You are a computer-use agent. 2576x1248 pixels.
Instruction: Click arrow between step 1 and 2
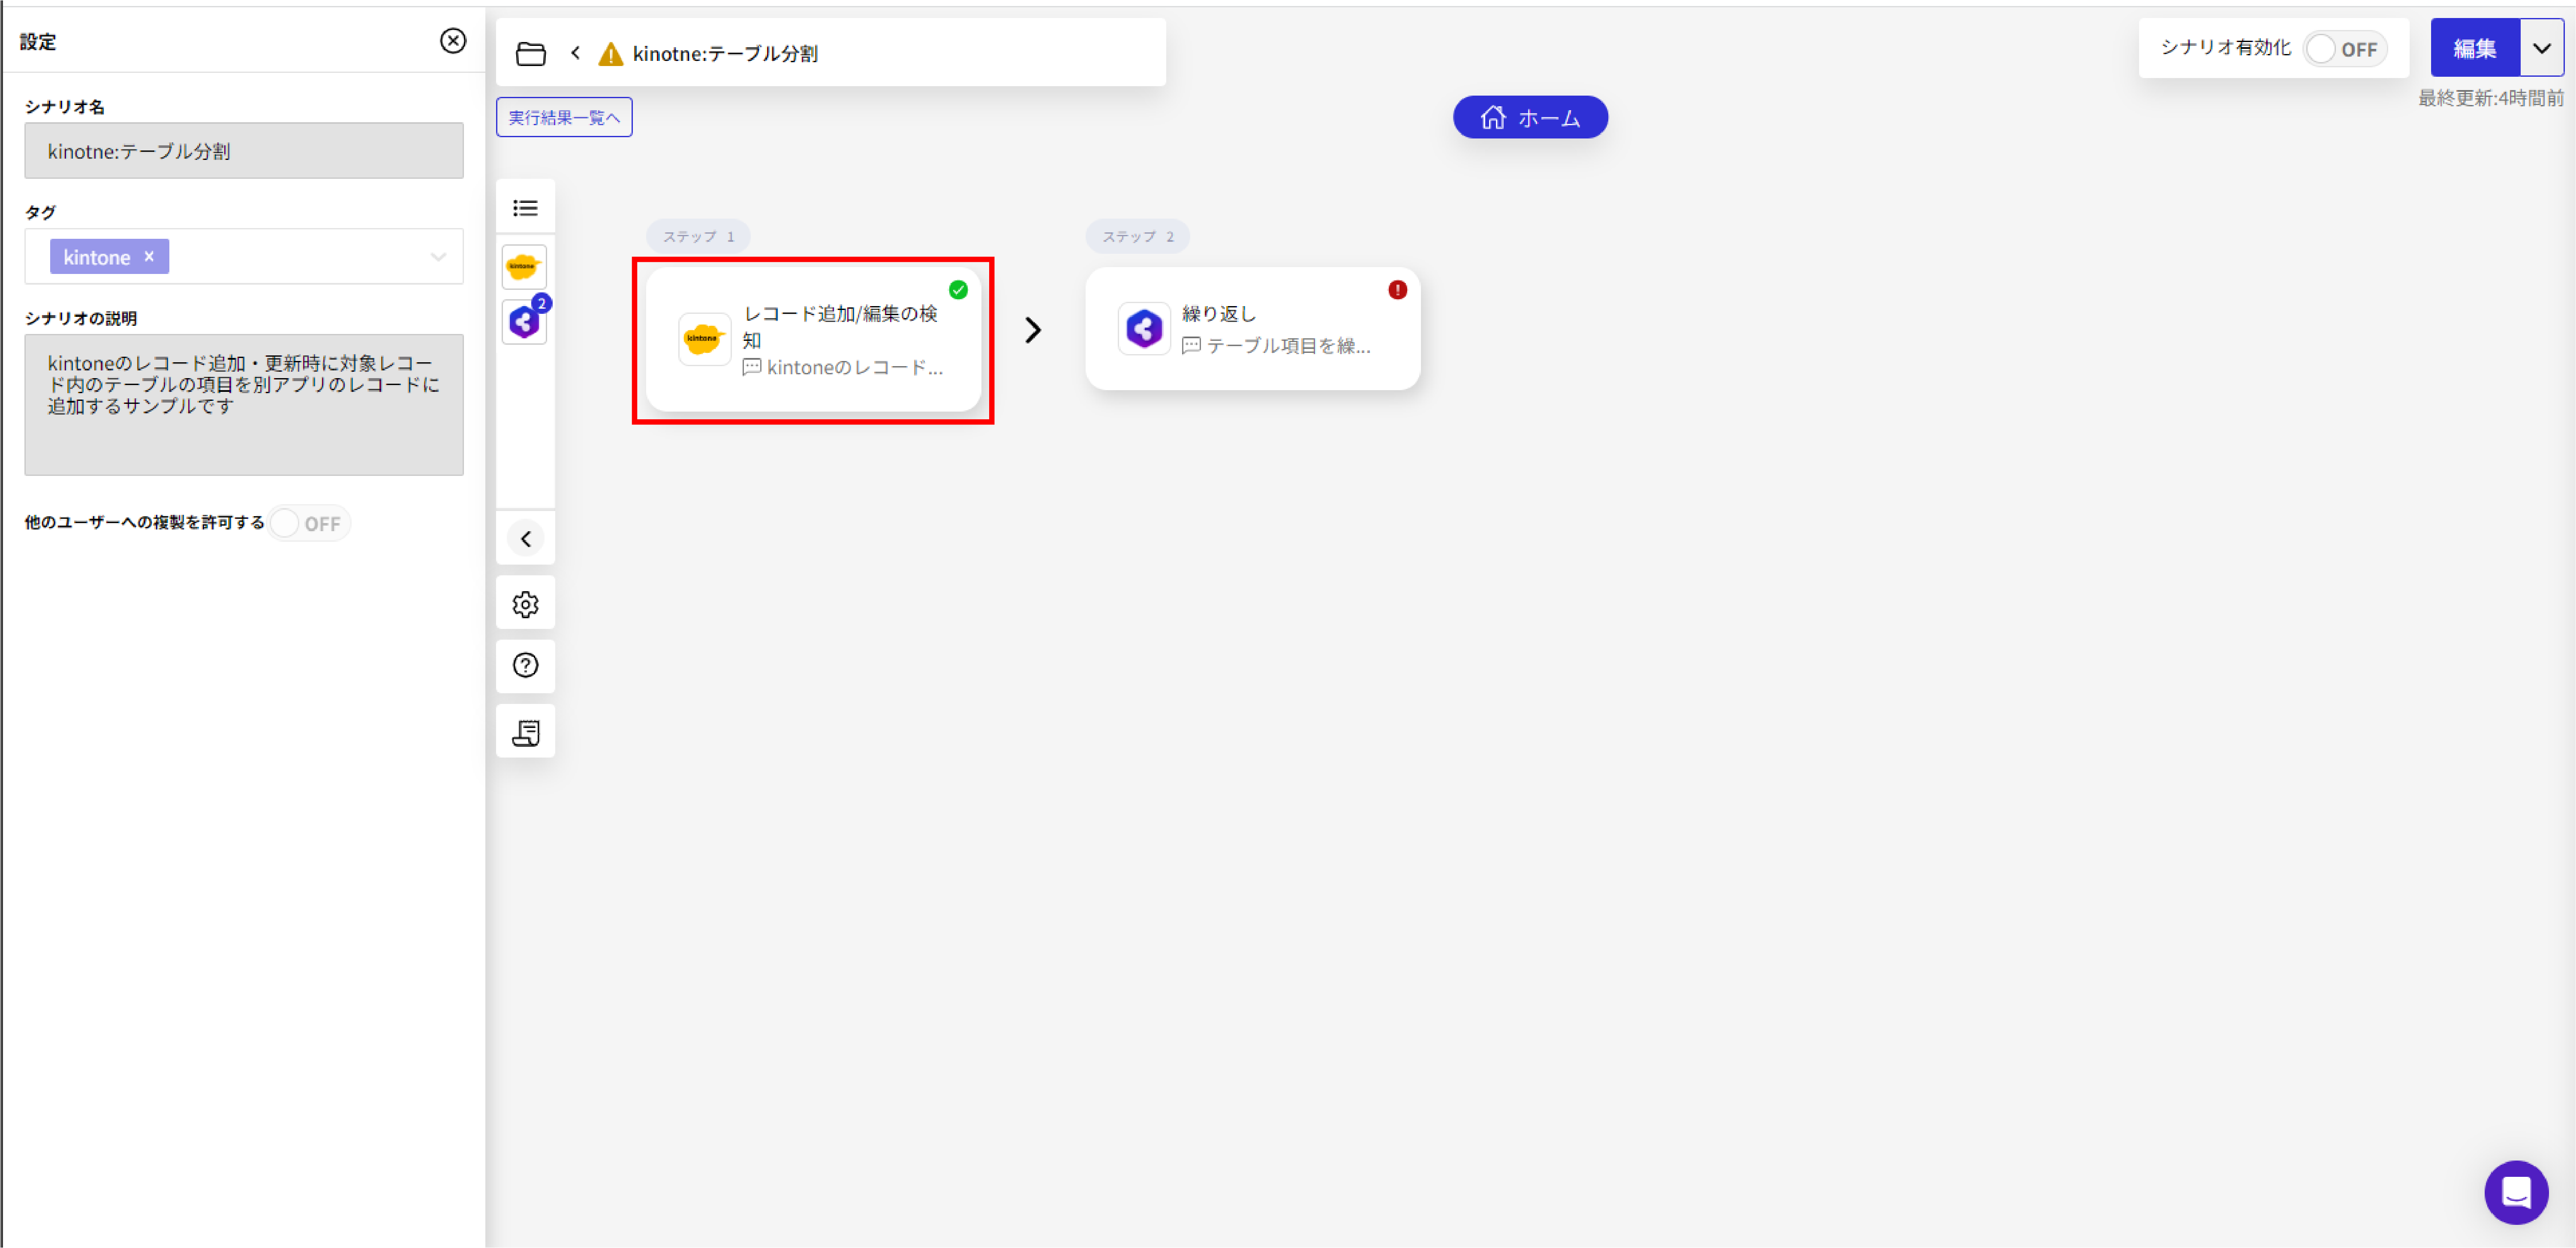coord(1033,330)
